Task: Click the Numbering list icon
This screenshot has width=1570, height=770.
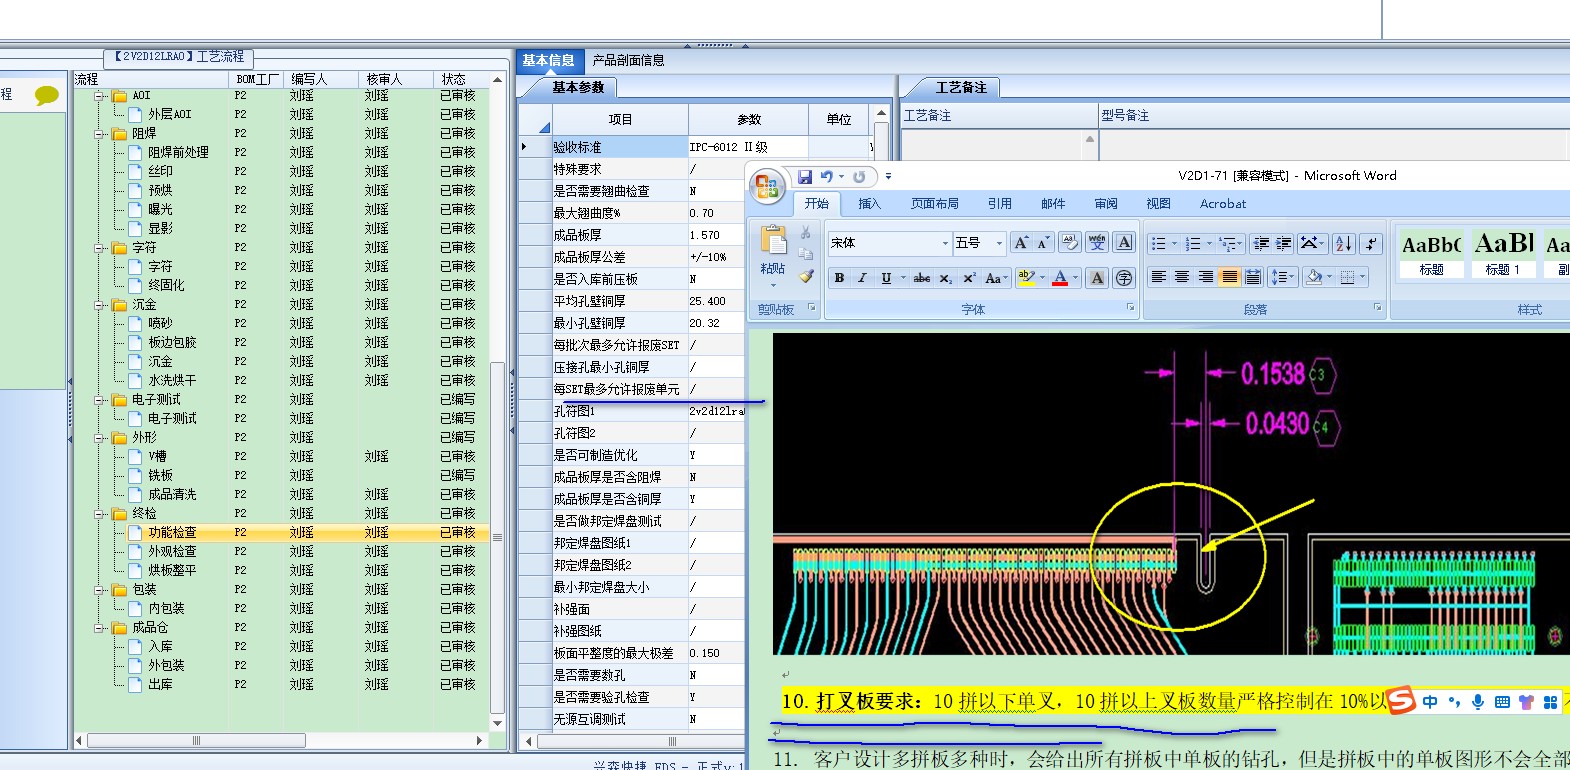Action: (1192, 243)
